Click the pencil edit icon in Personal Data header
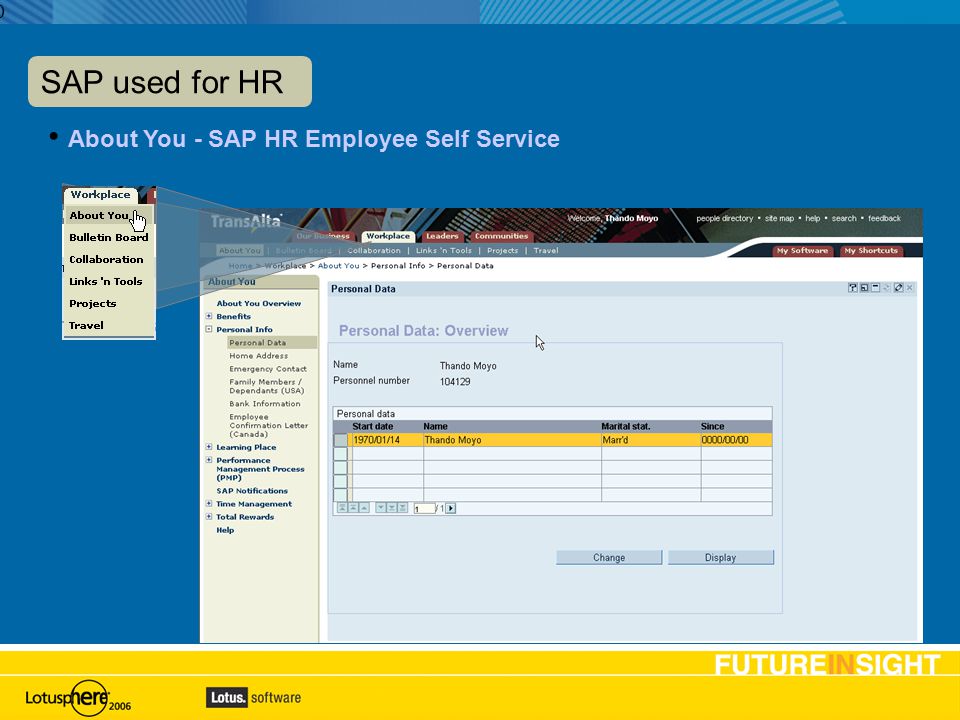The width and height of the screenshot is (960, 720). click(898, 288)
